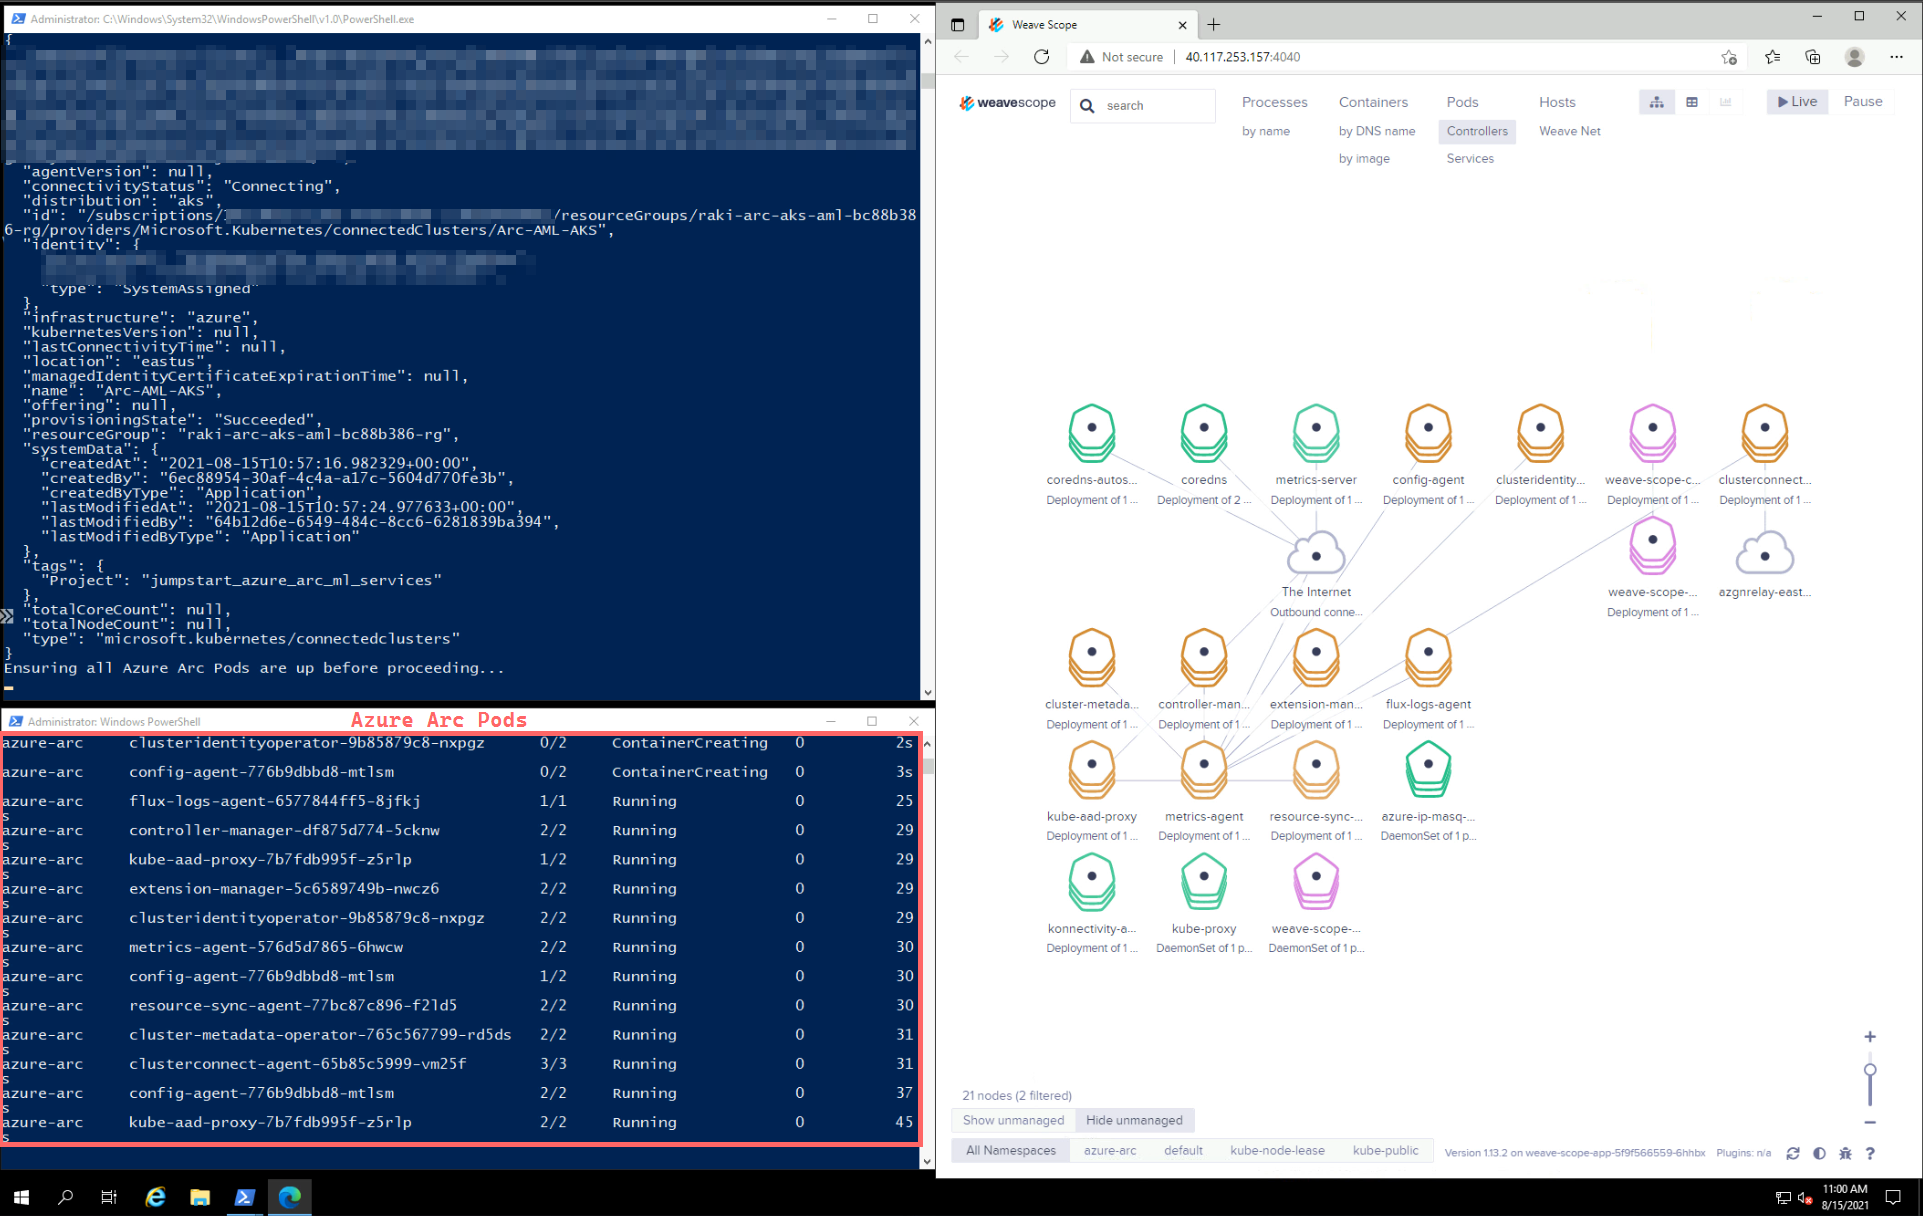Filter by azure-arc namespace
Image resolution: width=1923 pixels, height=1216 pixels.
point(1110,1151)
